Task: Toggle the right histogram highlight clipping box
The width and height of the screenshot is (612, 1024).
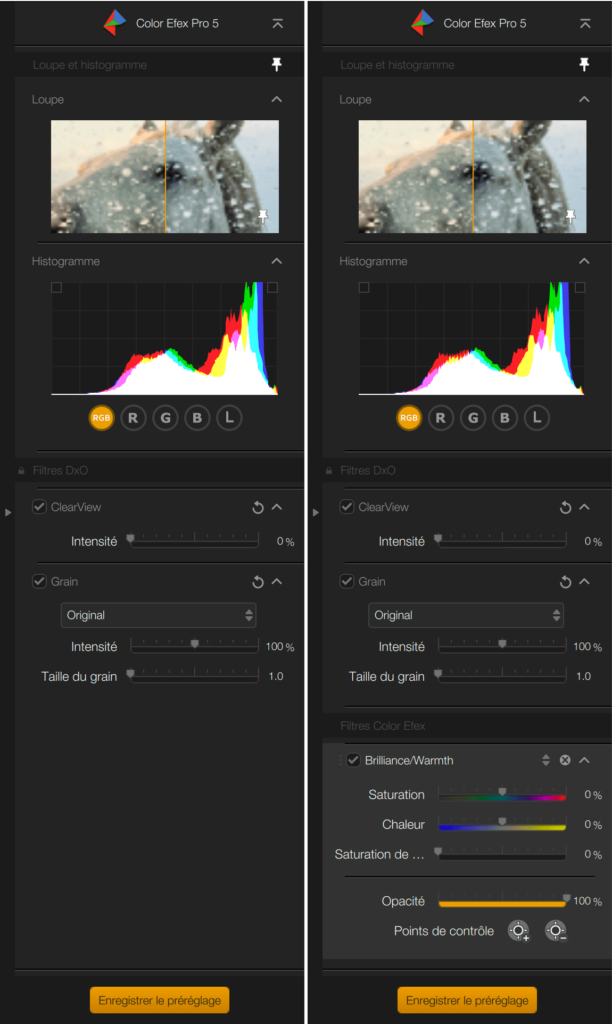Action: (580, 287)
